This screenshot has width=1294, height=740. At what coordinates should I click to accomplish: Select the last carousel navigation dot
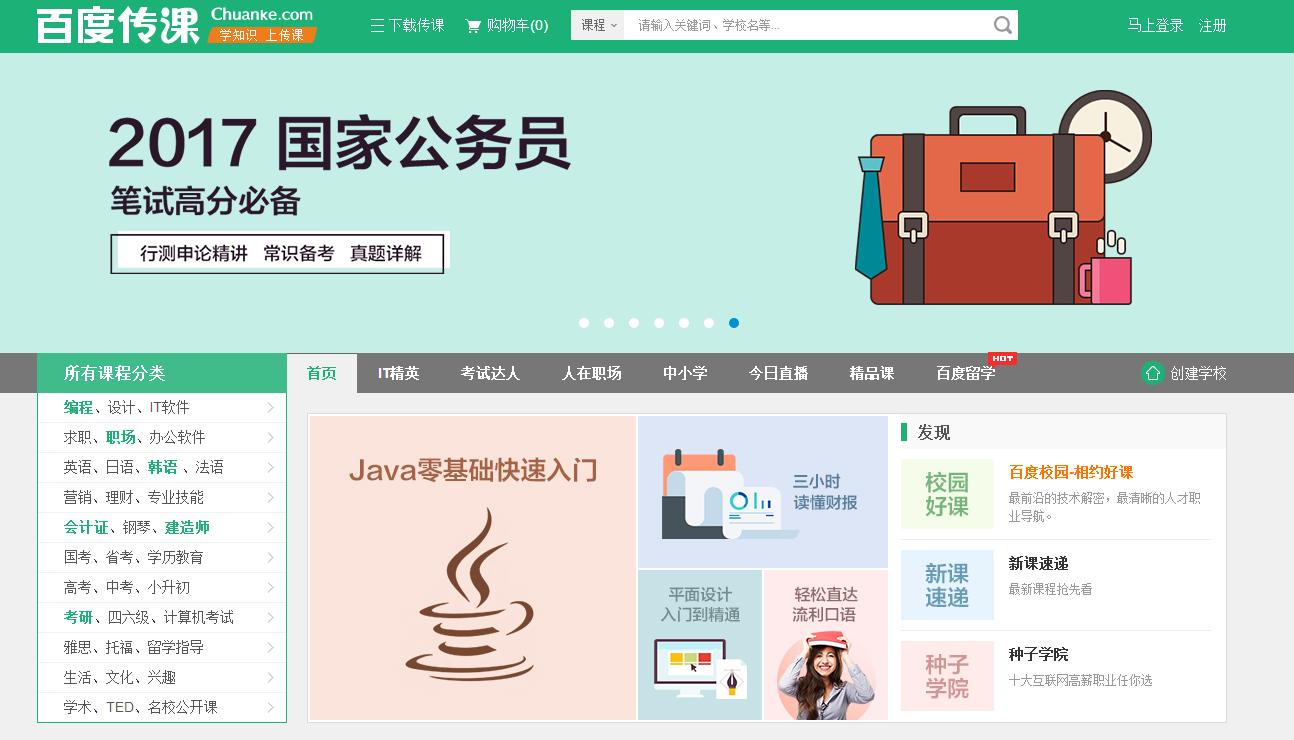[x=734, y=323]
